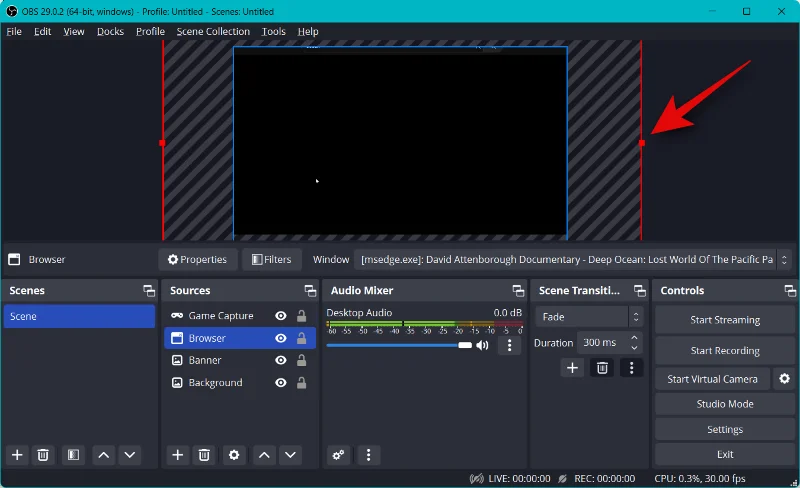Add a scene transition with plus
Viewport: 800px width, 488px height.
tap(572, 368)
